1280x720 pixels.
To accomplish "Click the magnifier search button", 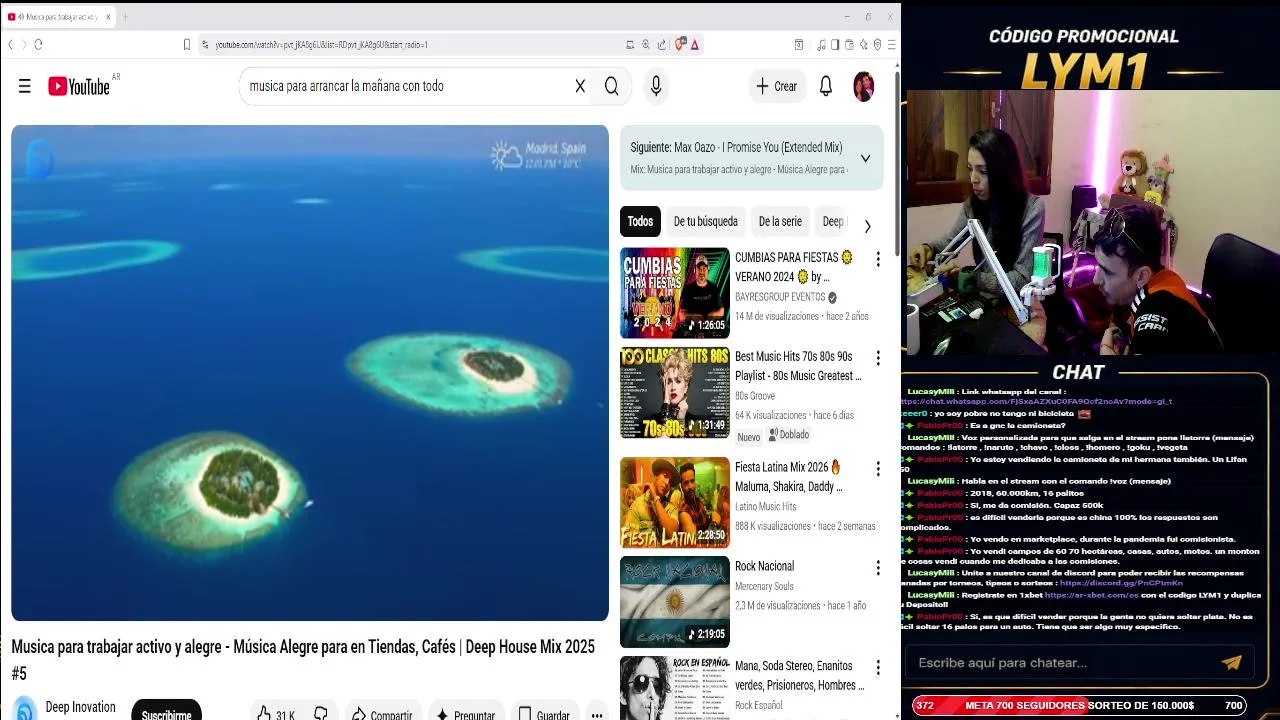I will [x=611, y=86].
